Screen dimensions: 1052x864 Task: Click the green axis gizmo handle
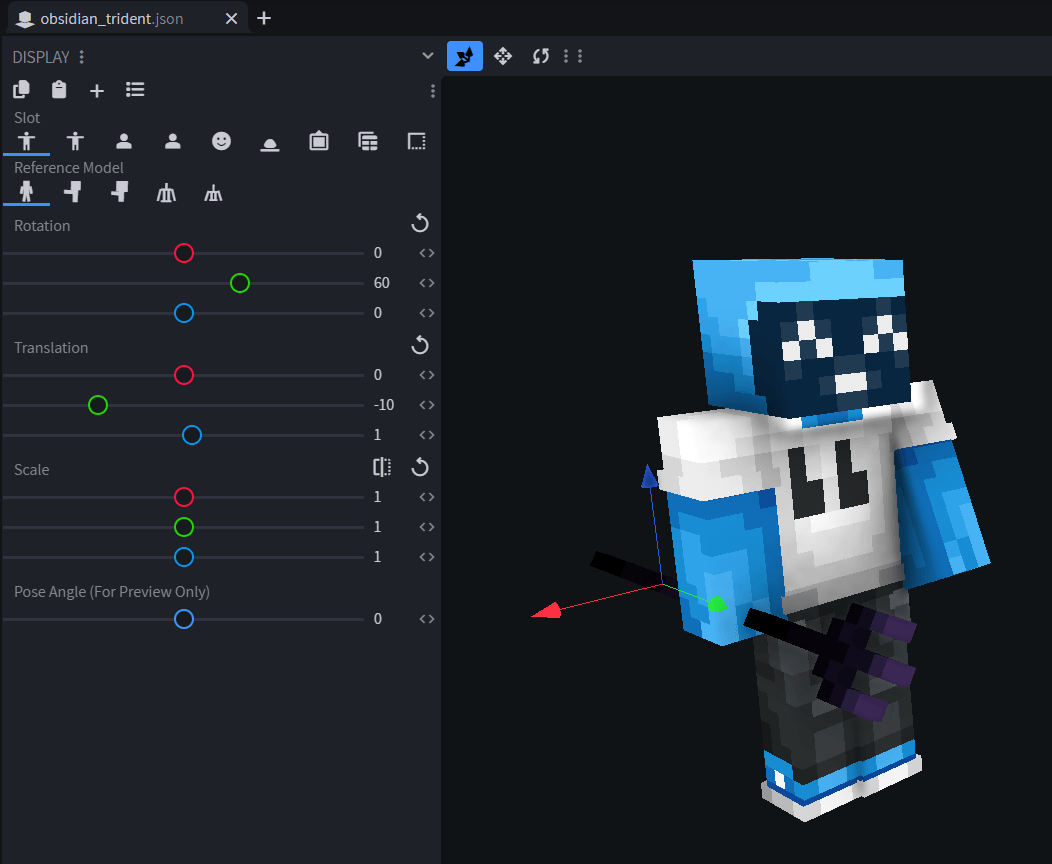click(717, 604)
